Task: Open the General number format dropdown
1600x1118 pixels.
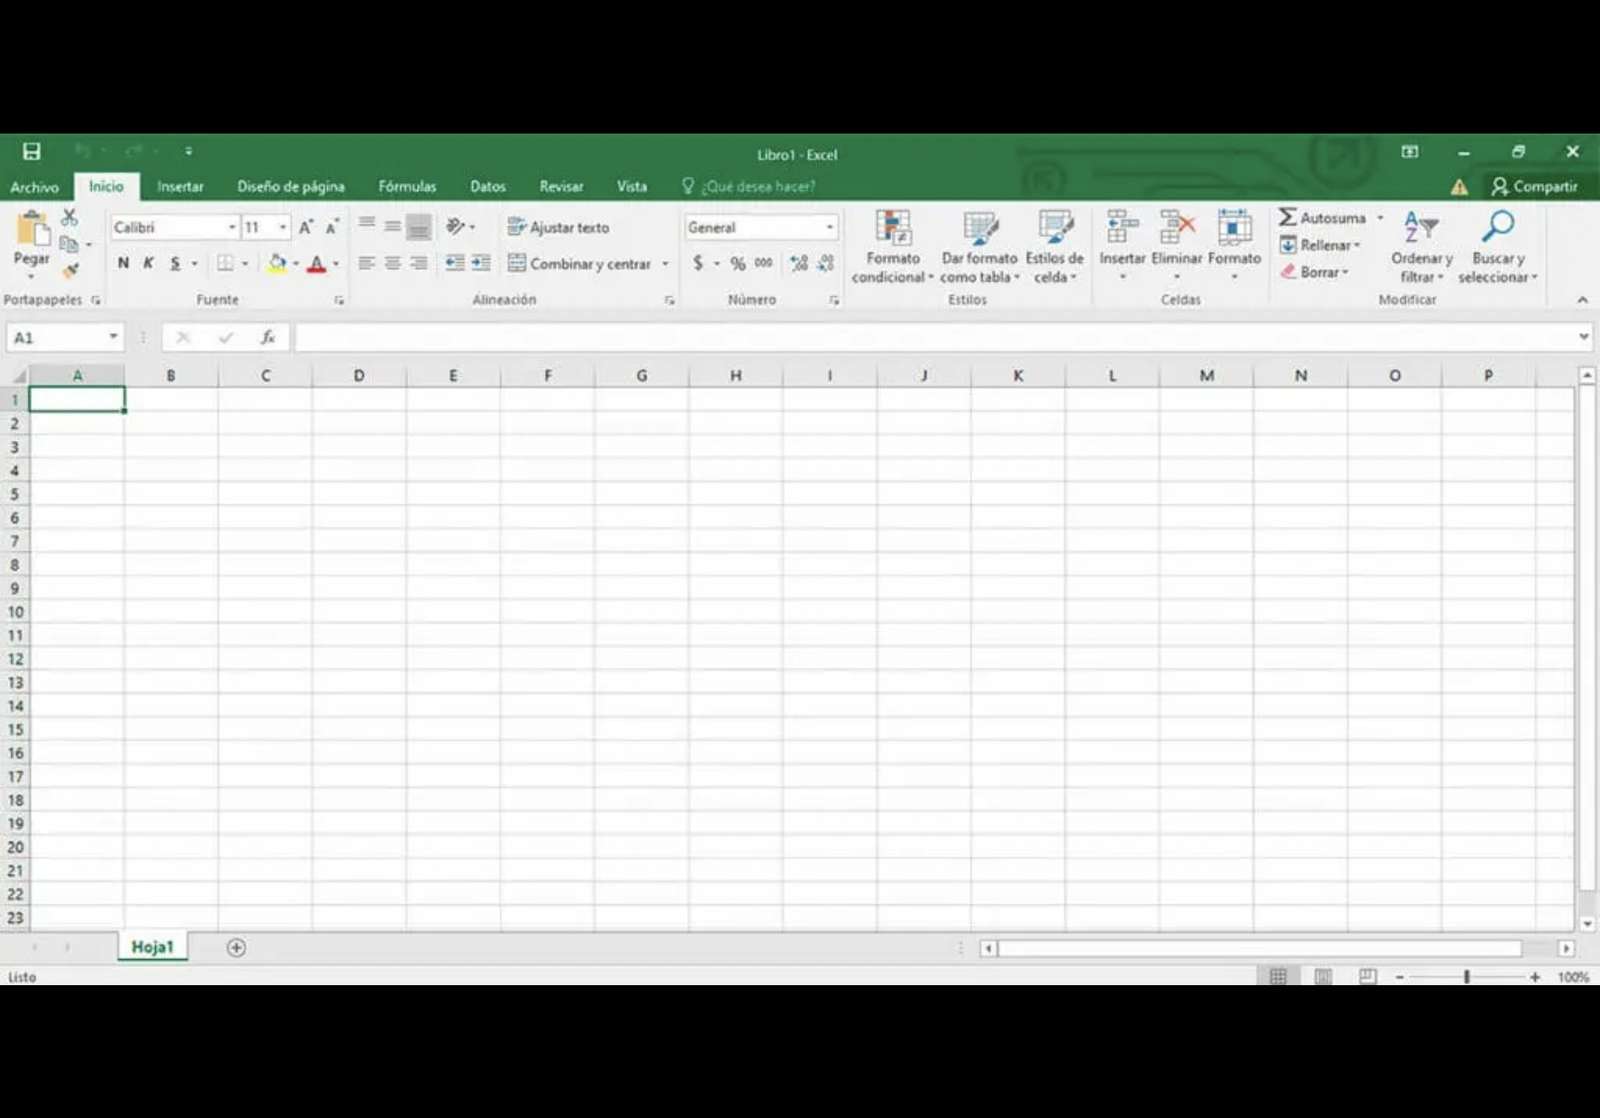Action: 829,227
